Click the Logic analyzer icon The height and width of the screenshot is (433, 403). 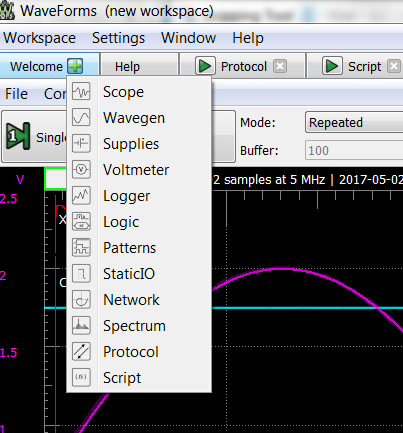coord(81,222)
